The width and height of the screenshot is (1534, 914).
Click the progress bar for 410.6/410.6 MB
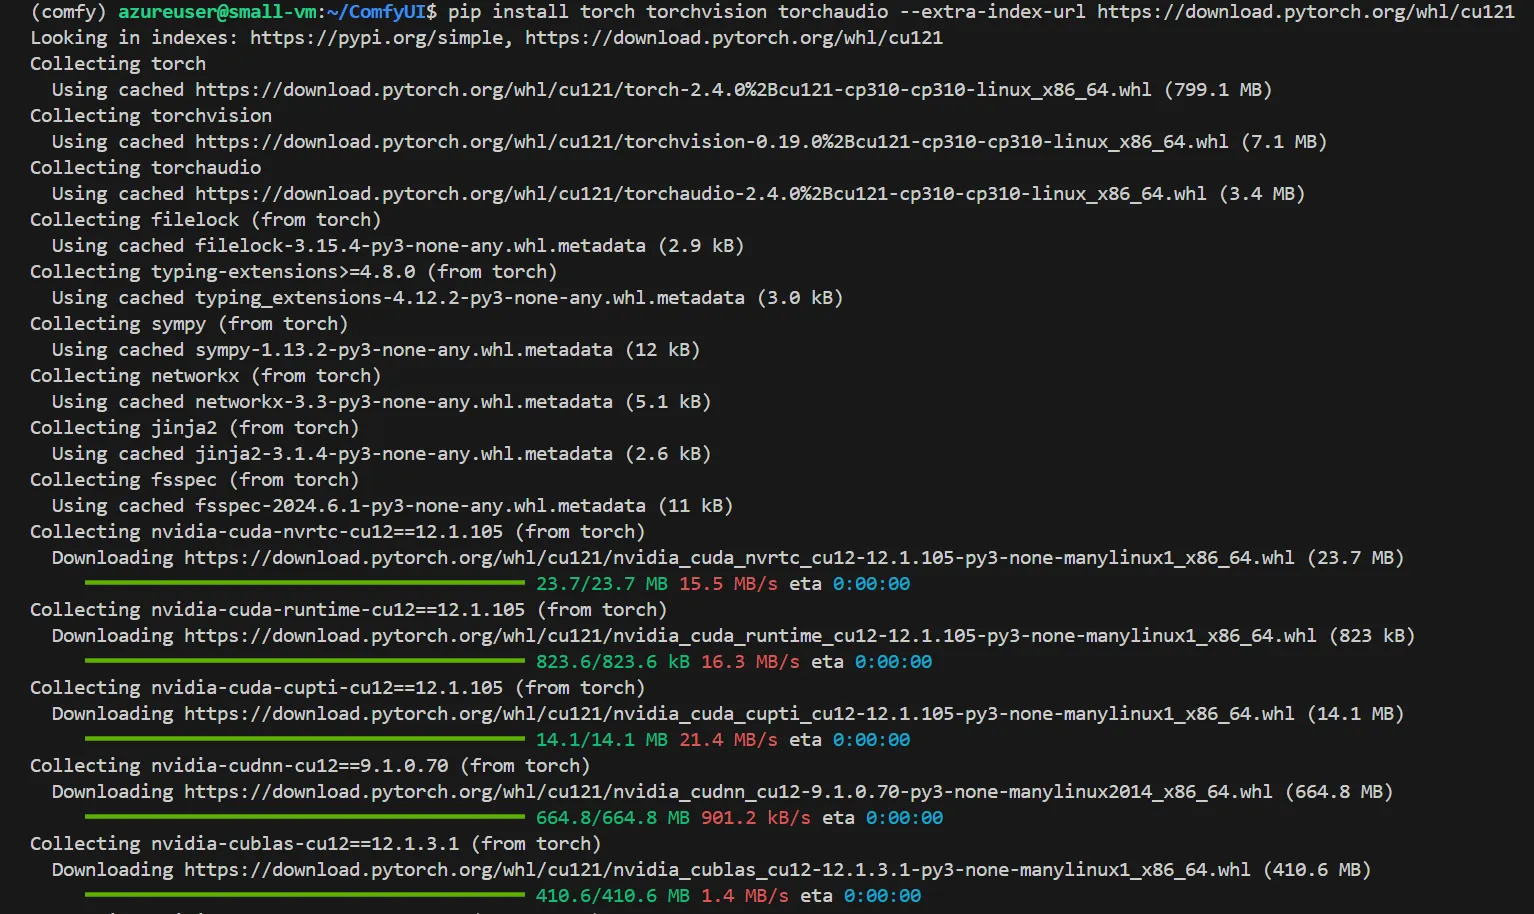[305, 895]
